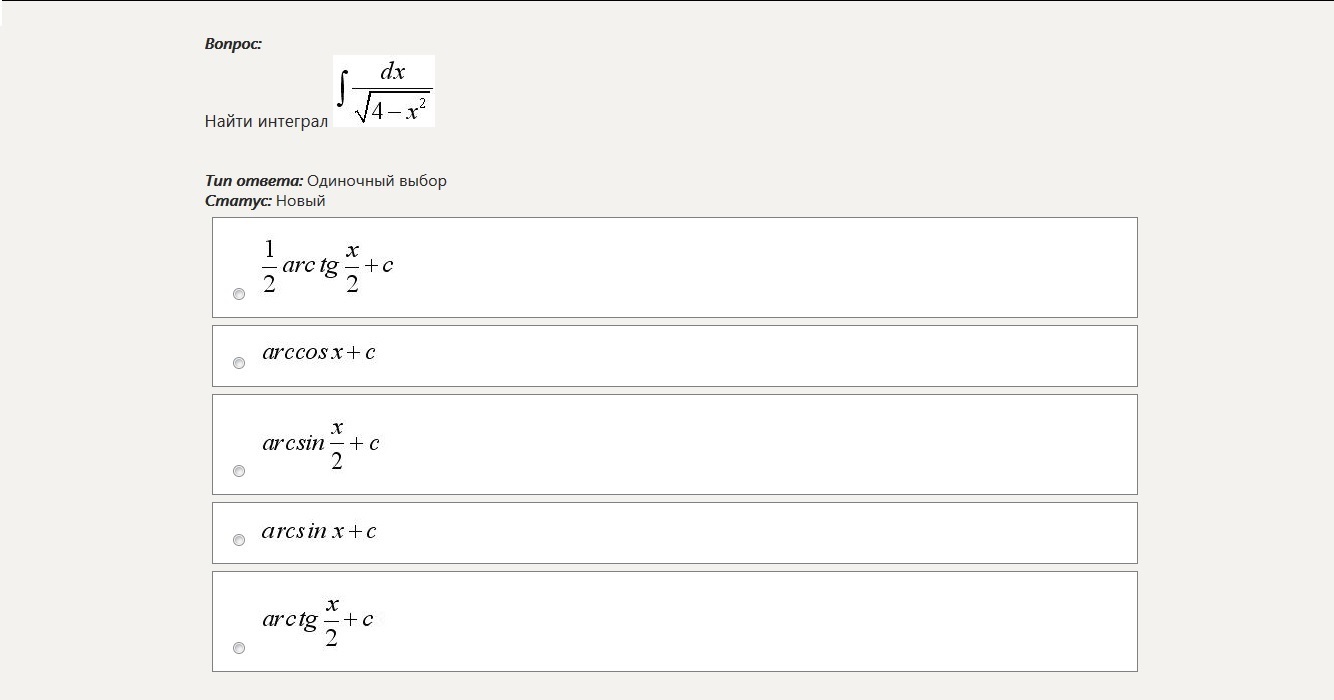Click the arccos x + c formula text
1334x700 pixels.
(x=319, y=352)
